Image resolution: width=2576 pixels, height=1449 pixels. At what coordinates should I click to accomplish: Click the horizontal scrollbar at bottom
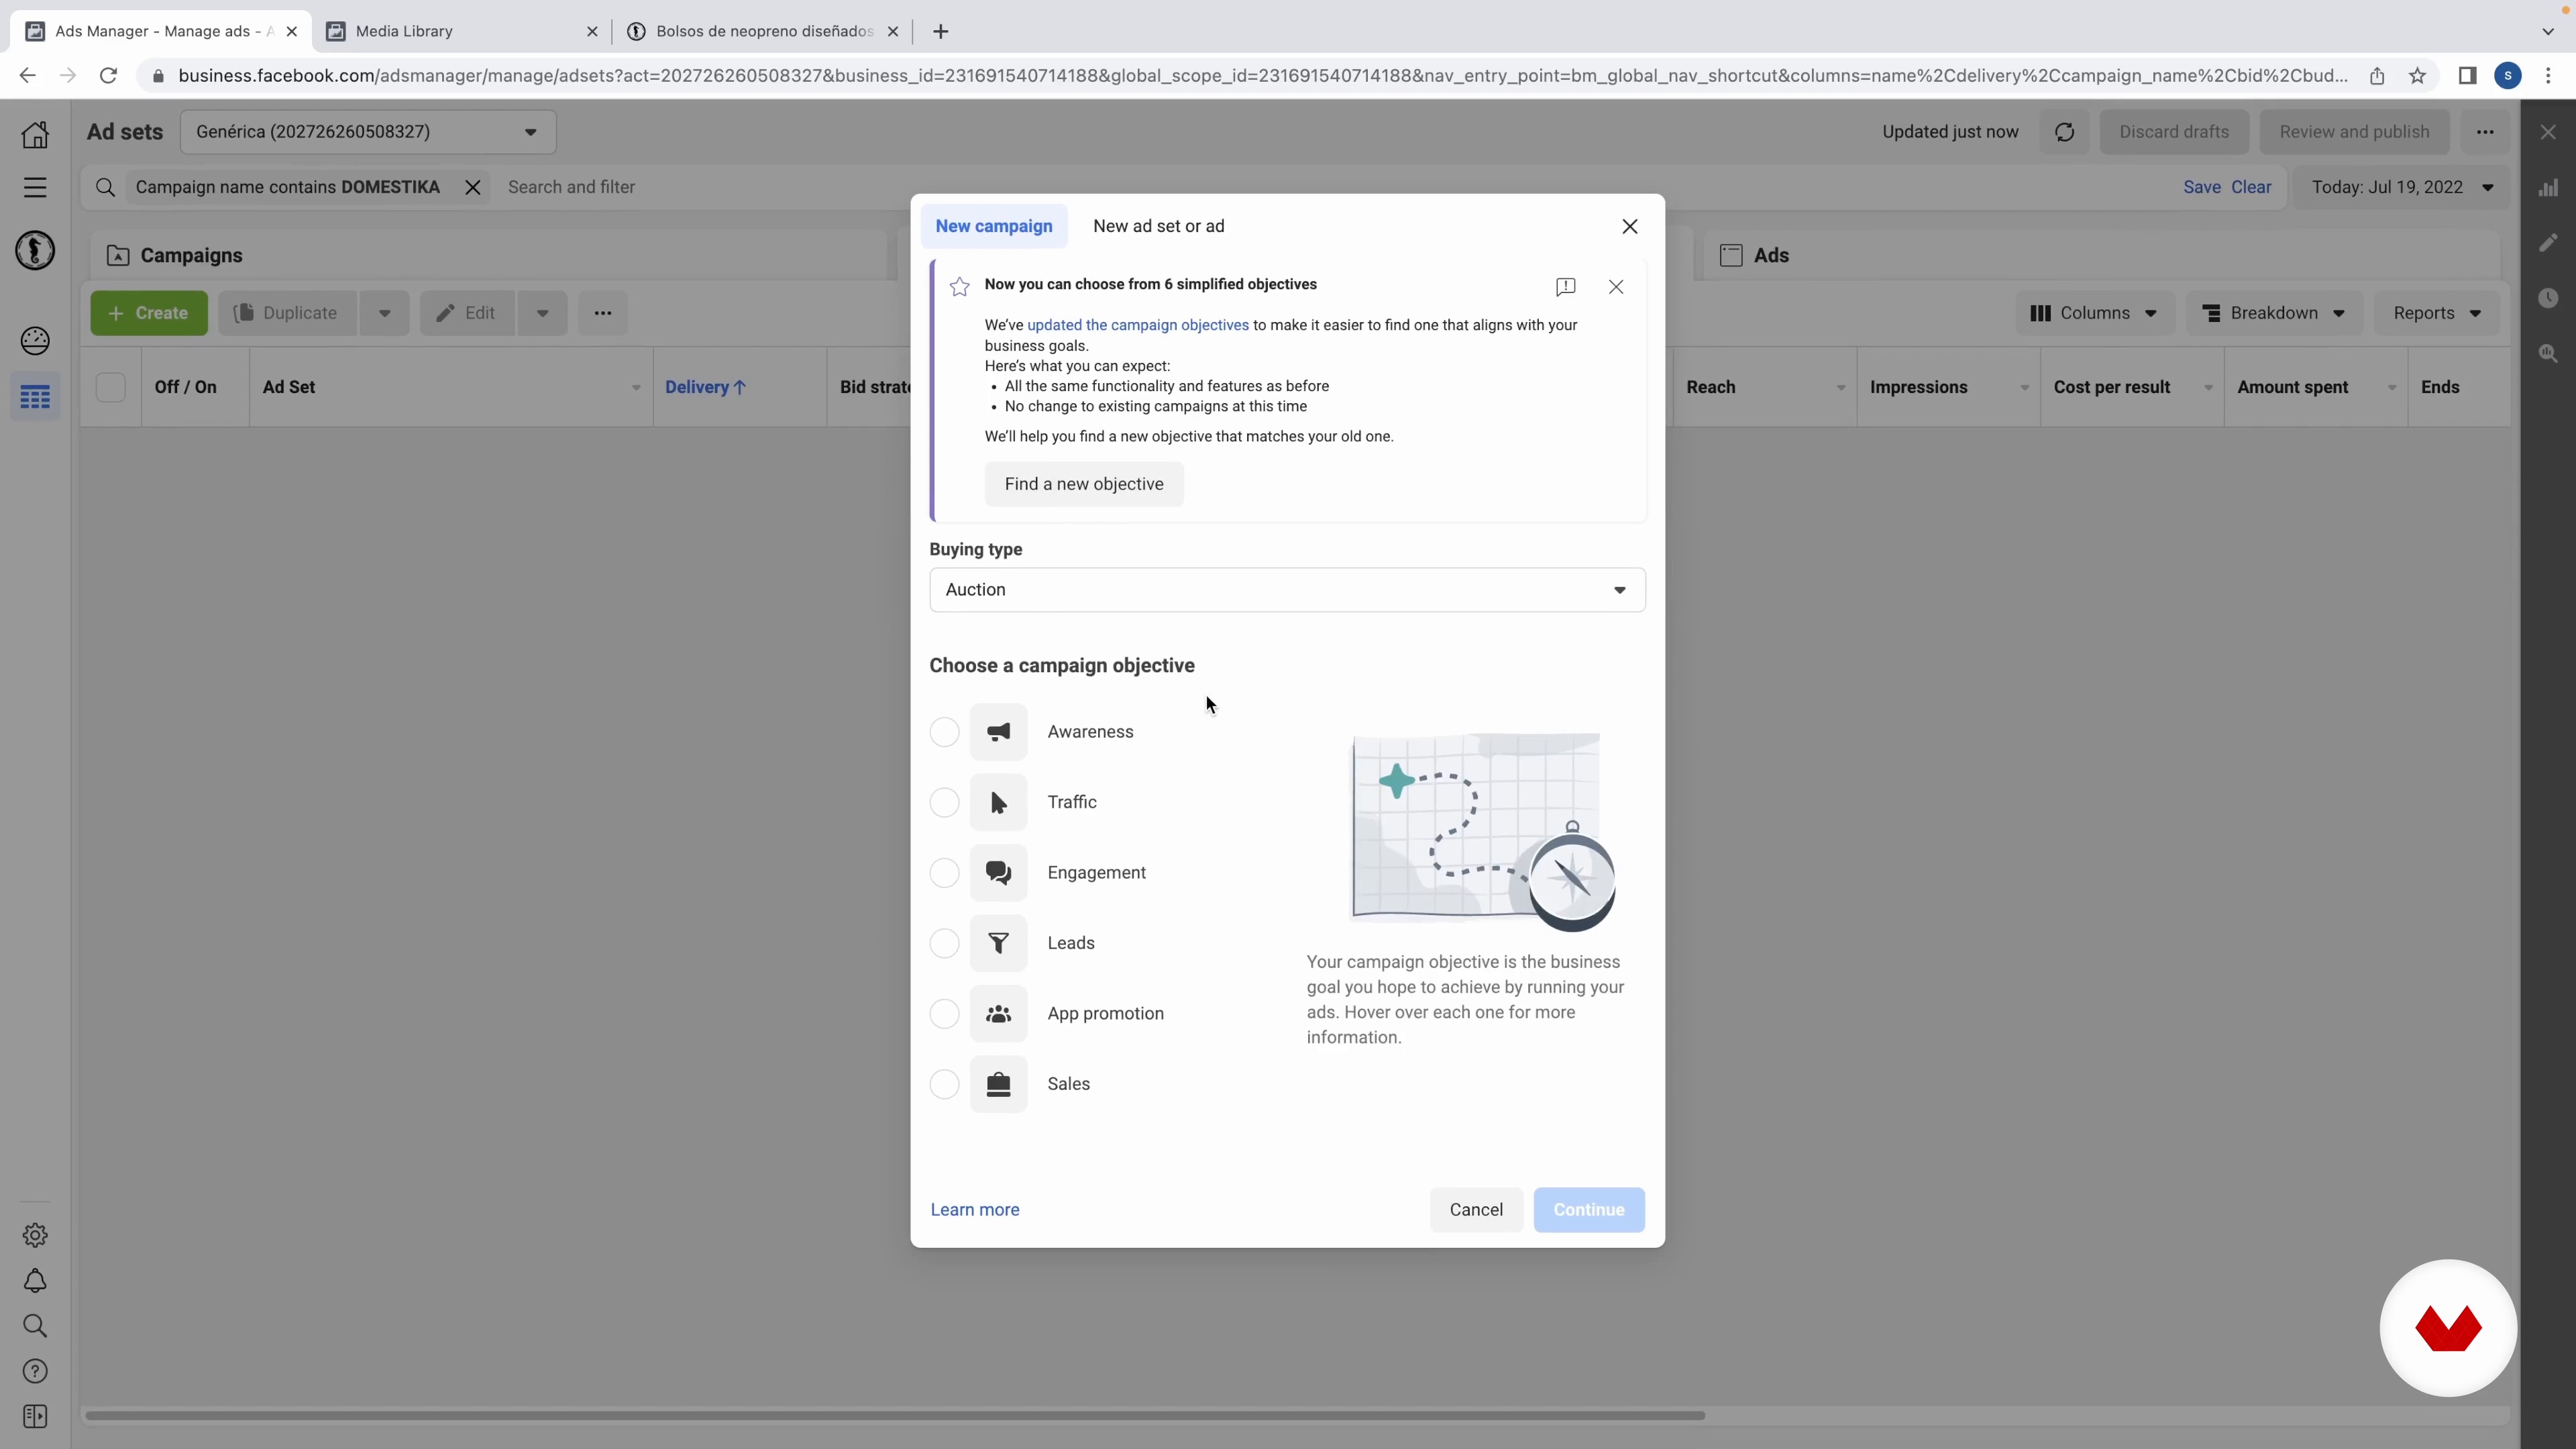coord(895,1415)
